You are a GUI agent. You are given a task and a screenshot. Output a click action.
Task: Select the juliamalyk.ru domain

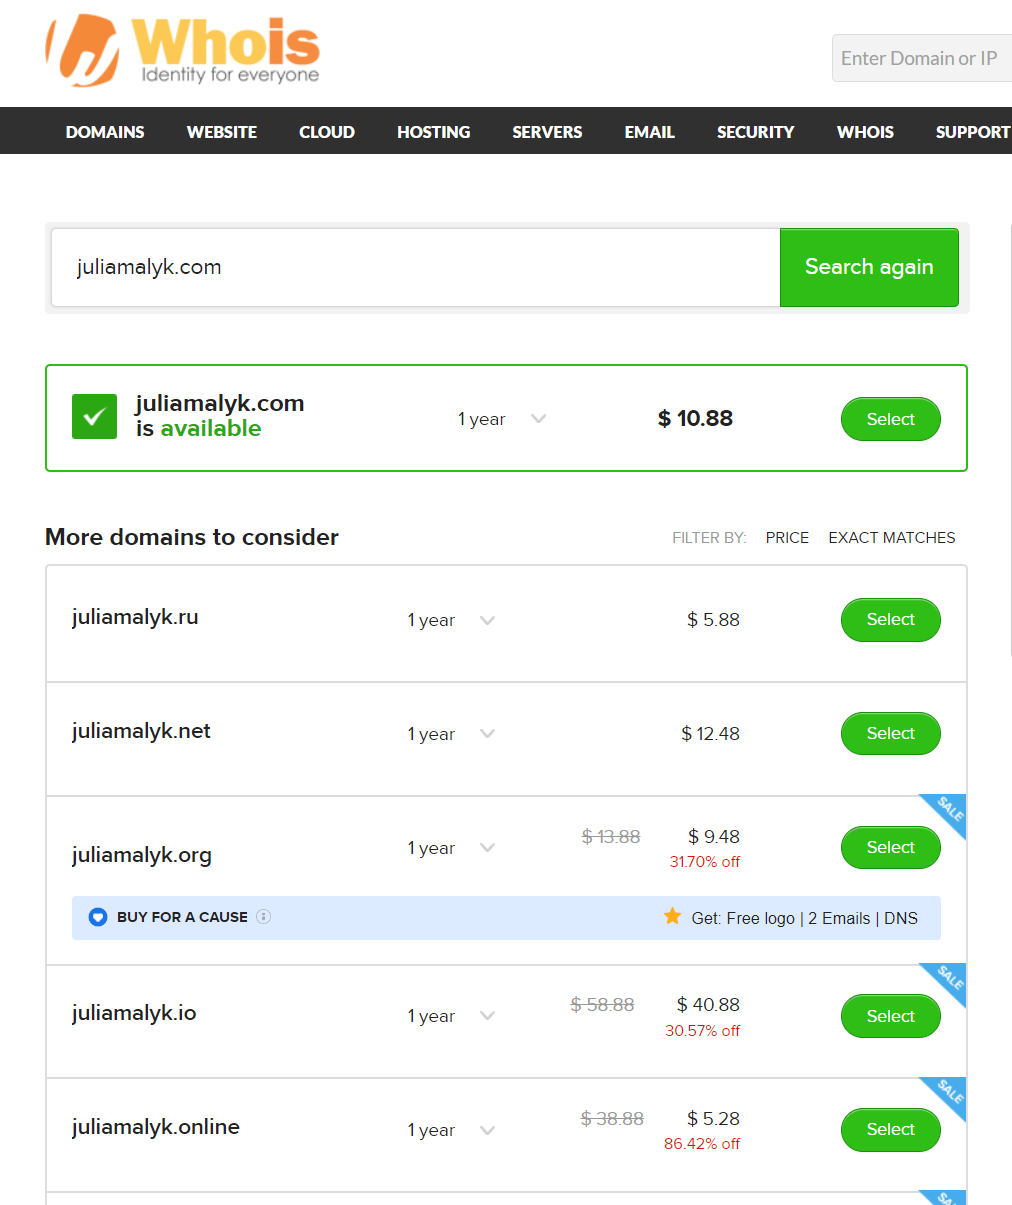pos(890,620)
